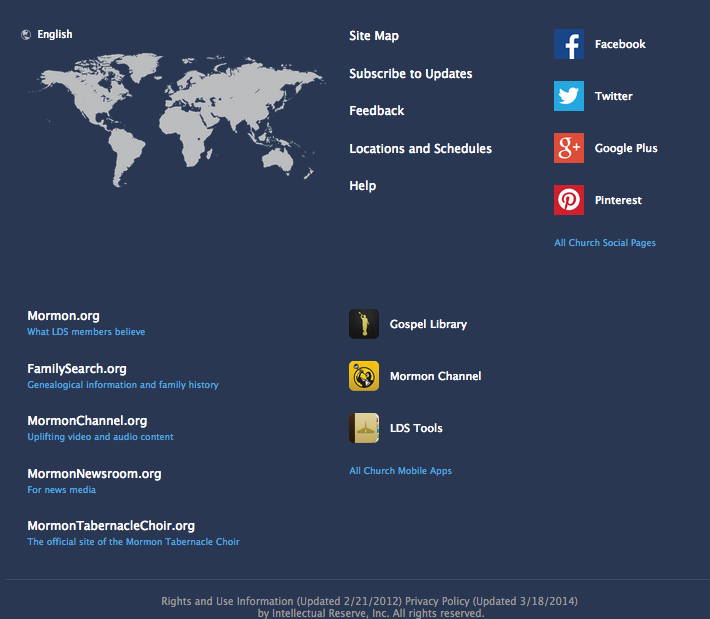Click 'What LDS members believe' text
Screen dimensions: 710x619
point(86,331)
